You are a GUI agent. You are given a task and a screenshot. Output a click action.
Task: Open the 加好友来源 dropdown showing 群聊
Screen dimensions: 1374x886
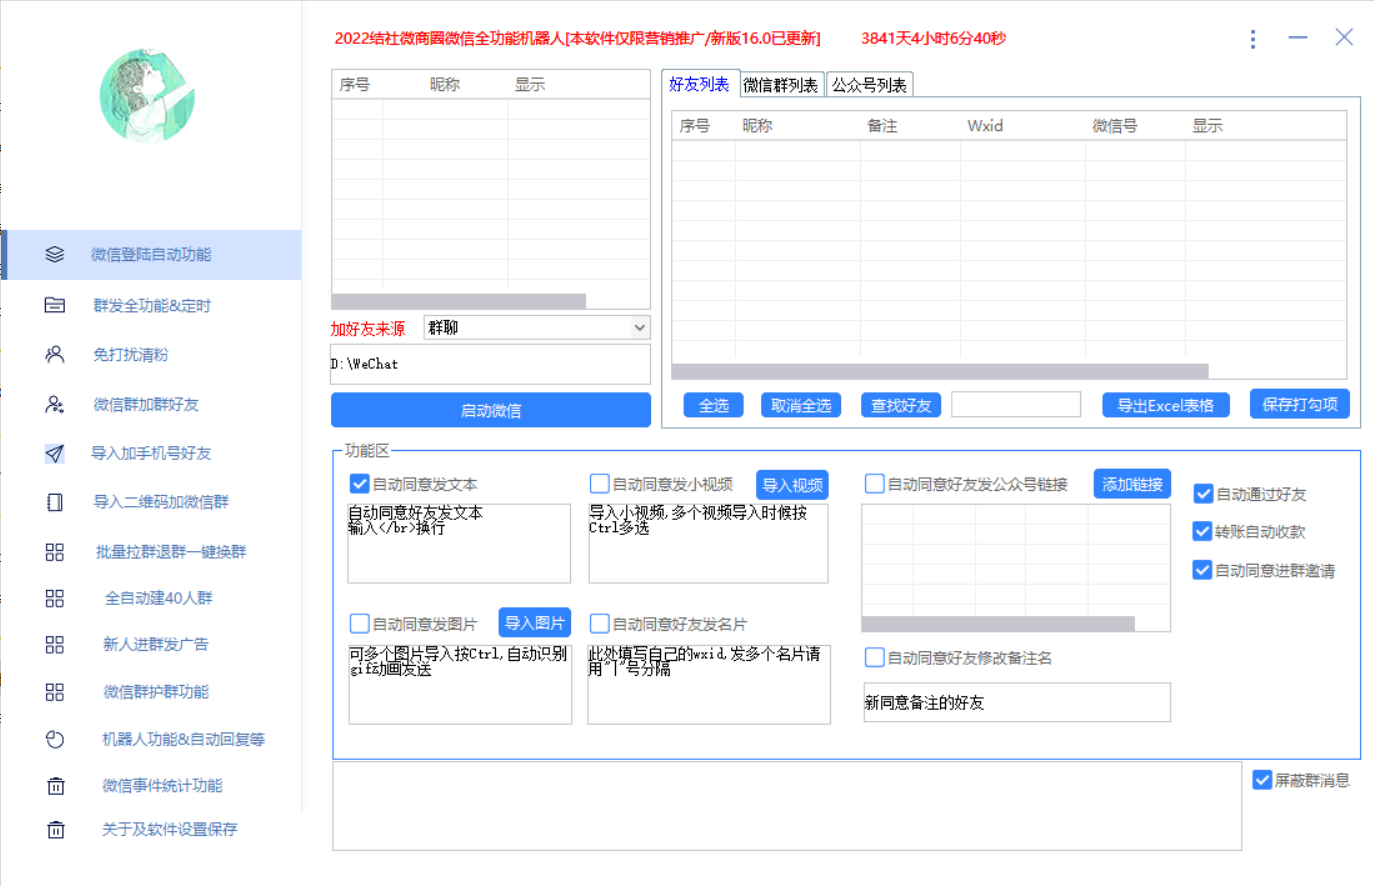(536, 327)
